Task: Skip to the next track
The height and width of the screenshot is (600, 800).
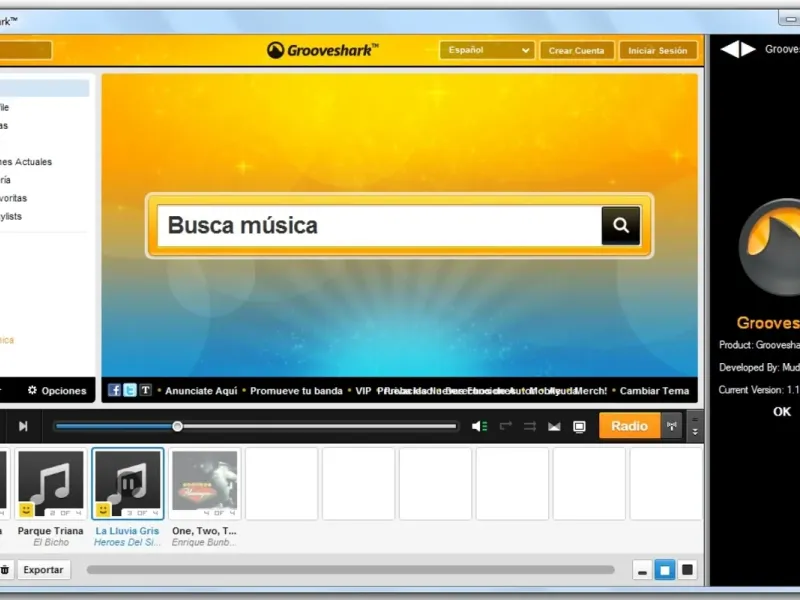Action: [x=23, y=426]
